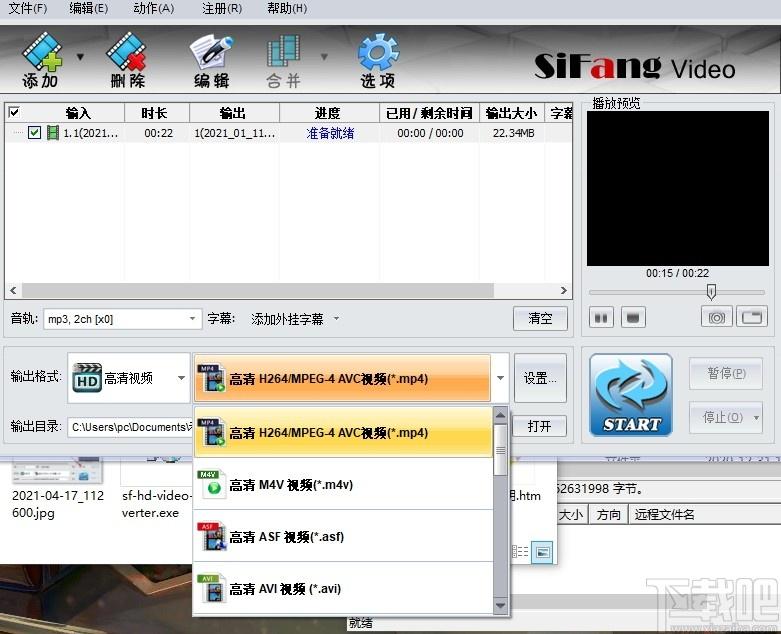
Task: Expand the audio track mp3, 2ch dropdown
Action: point(194,319)
